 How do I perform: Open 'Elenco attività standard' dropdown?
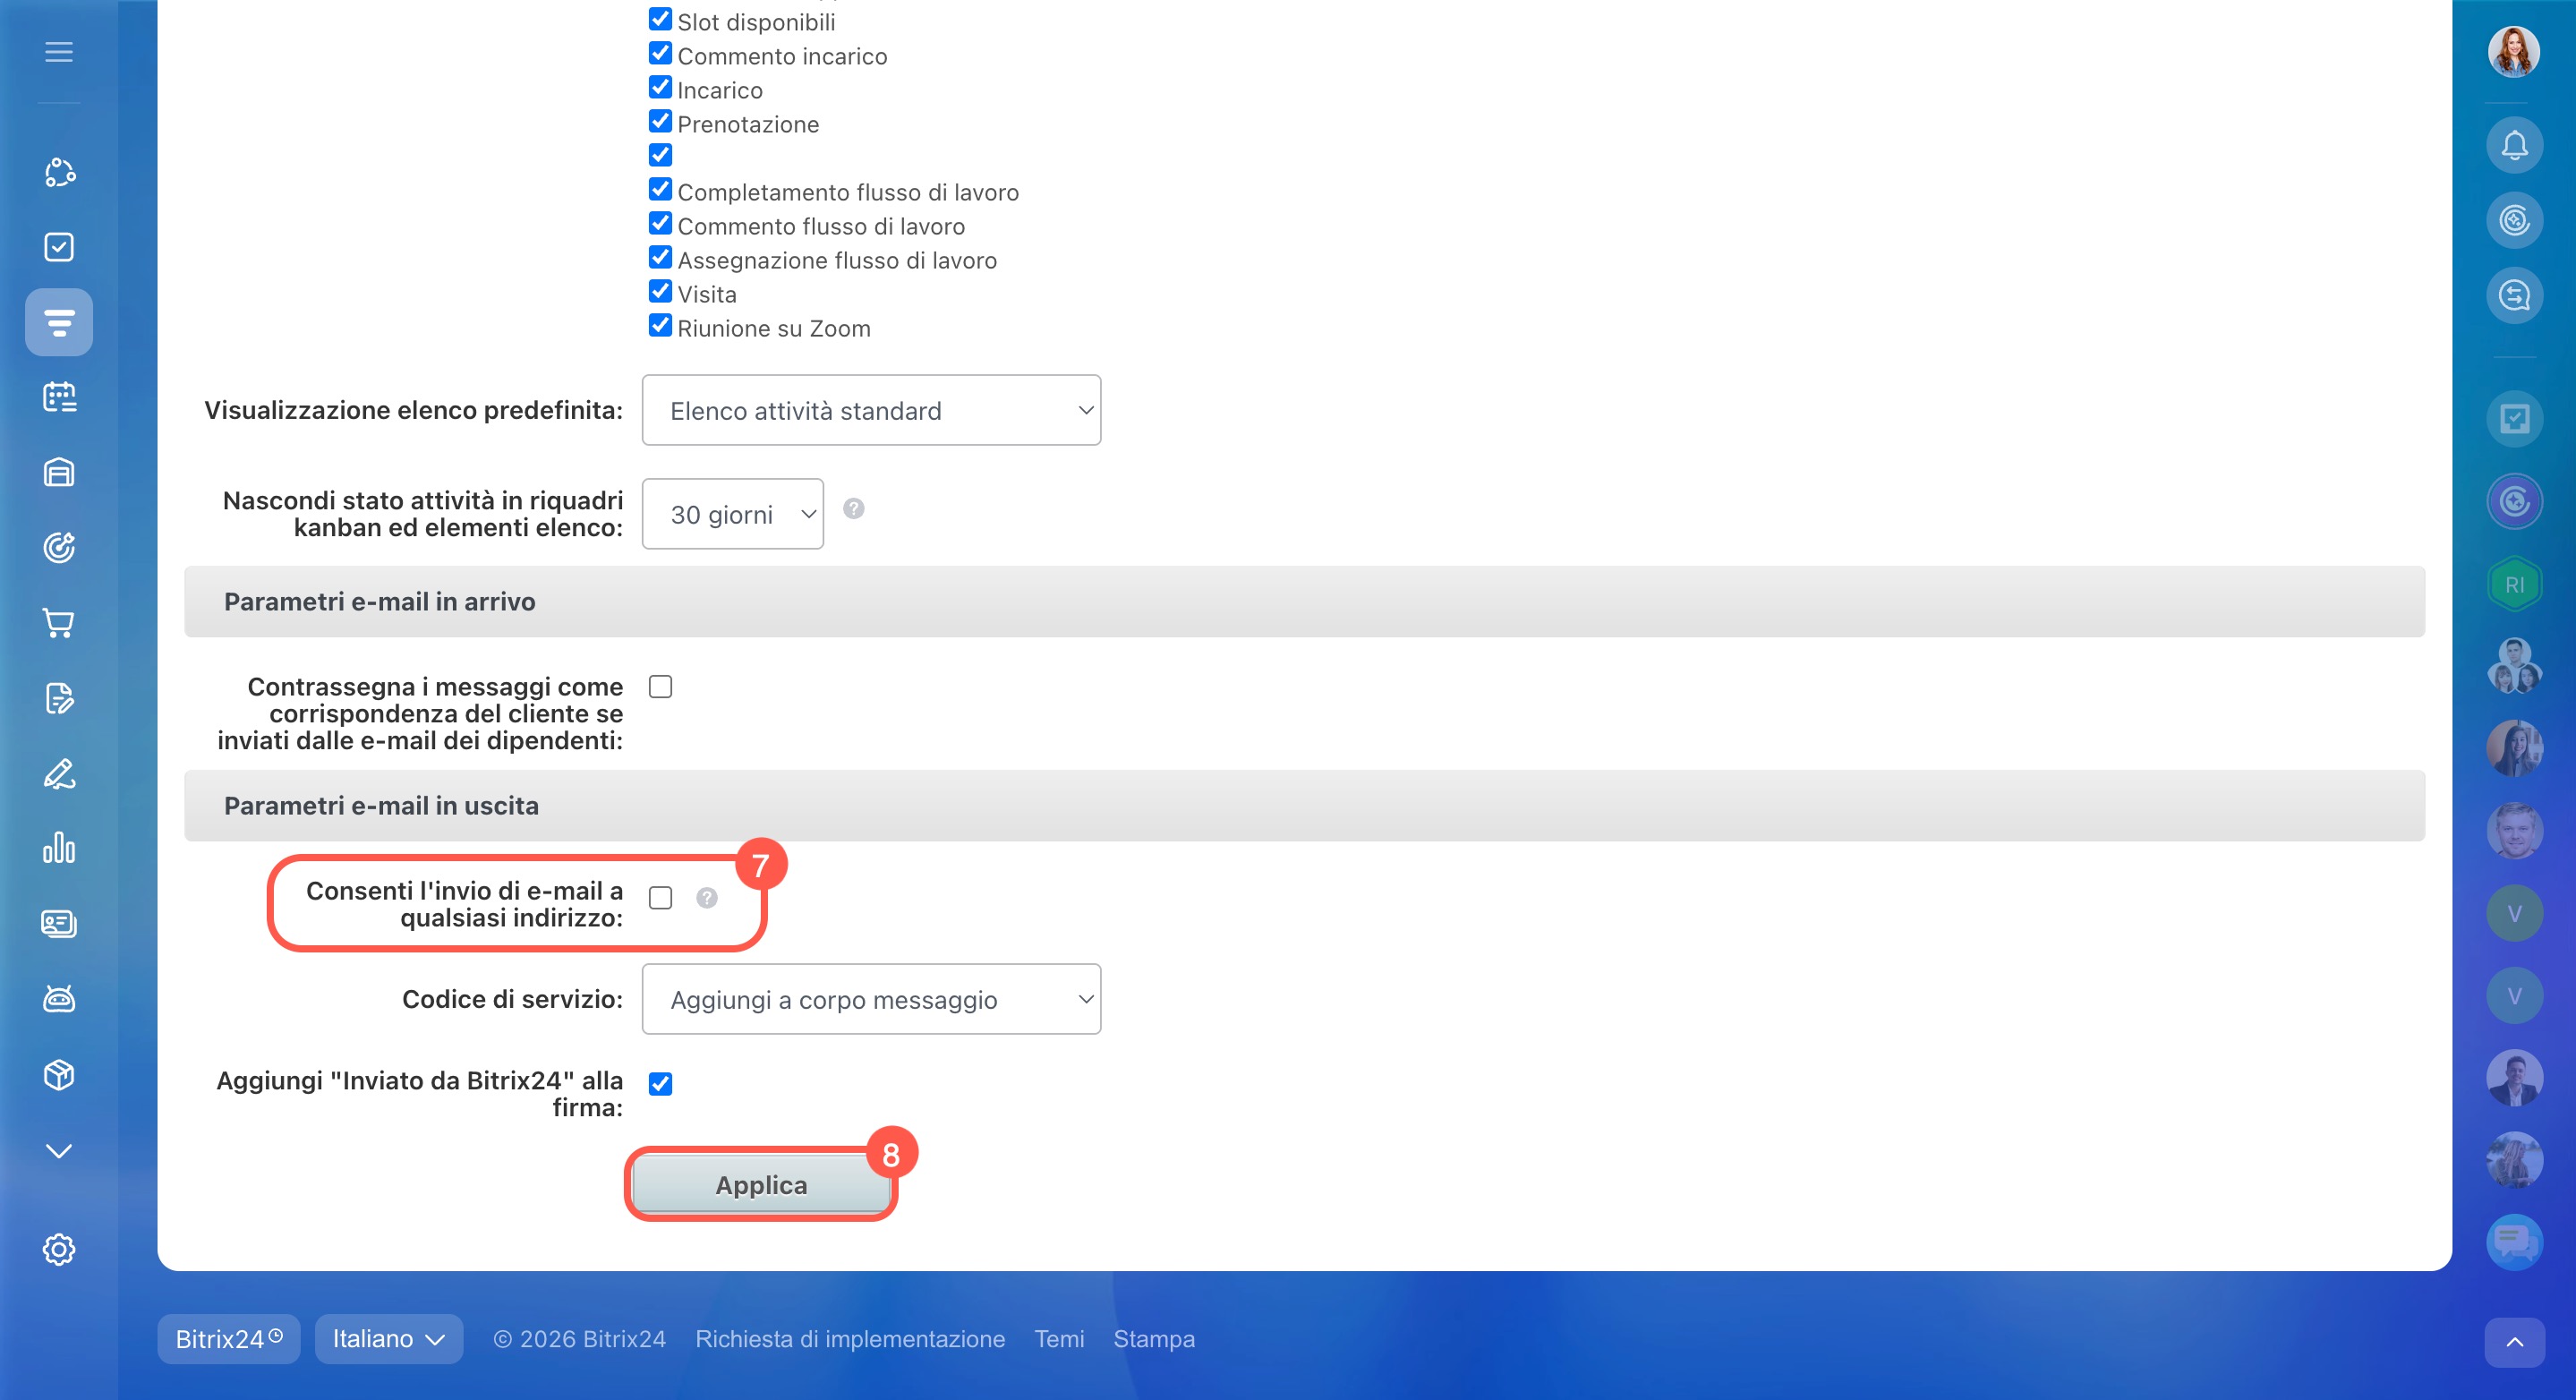(871, 410)
